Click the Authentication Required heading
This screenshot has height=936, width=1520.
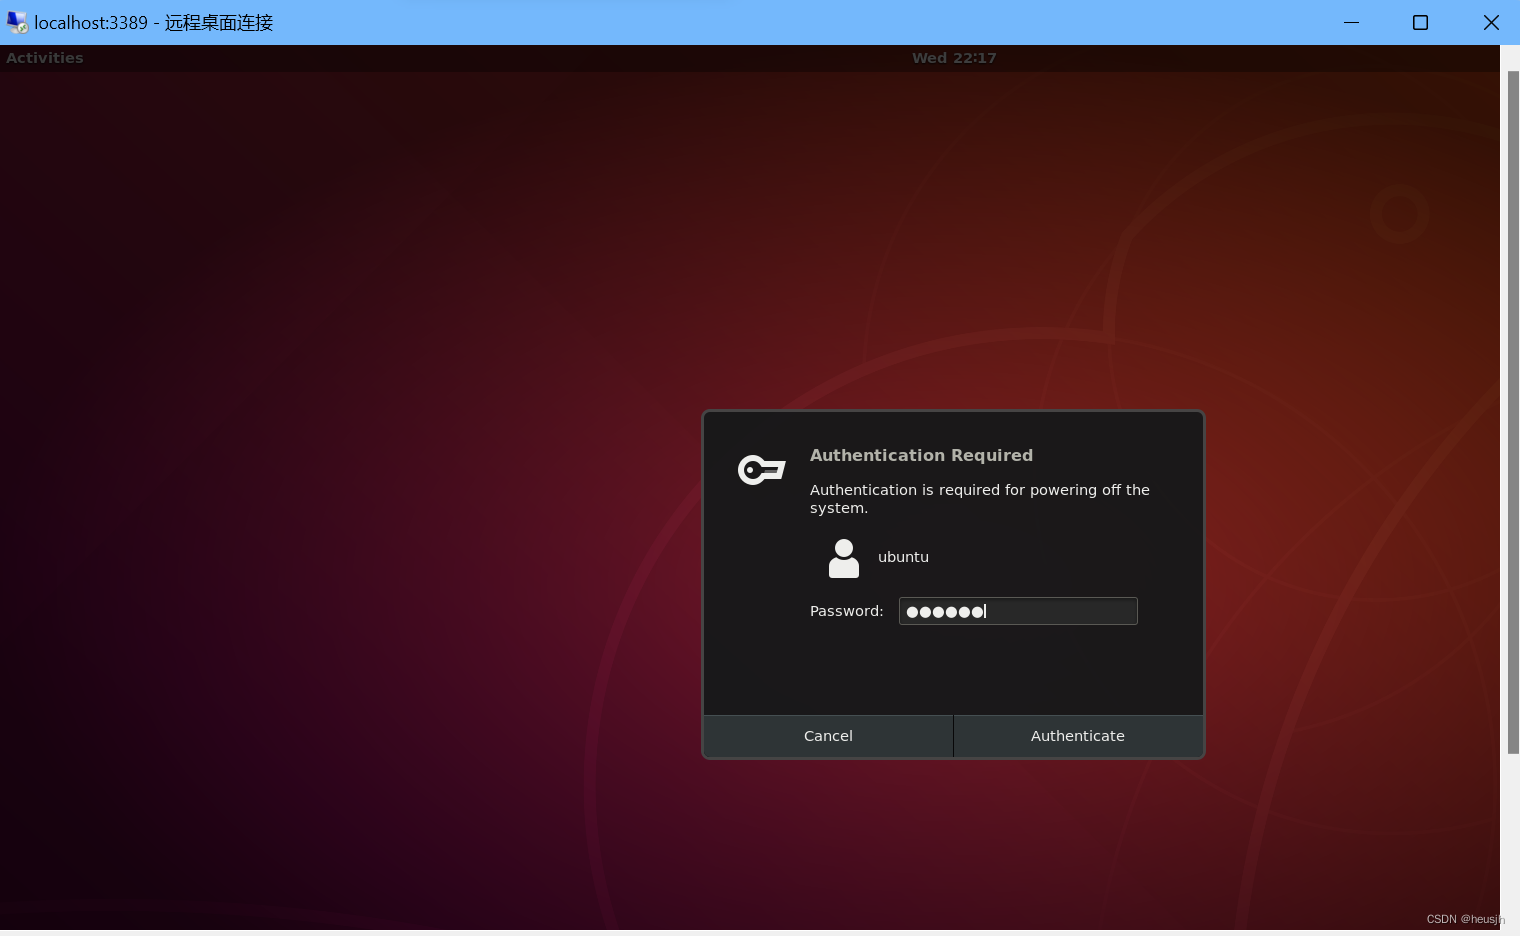click(921, 455)
